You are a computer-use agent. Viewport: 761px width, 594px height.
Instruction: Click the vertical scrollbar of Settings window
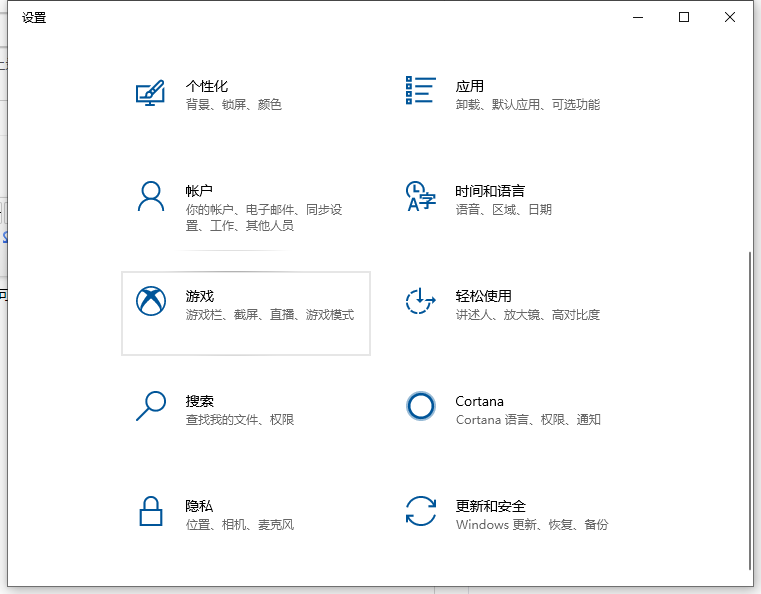[749, 400]
